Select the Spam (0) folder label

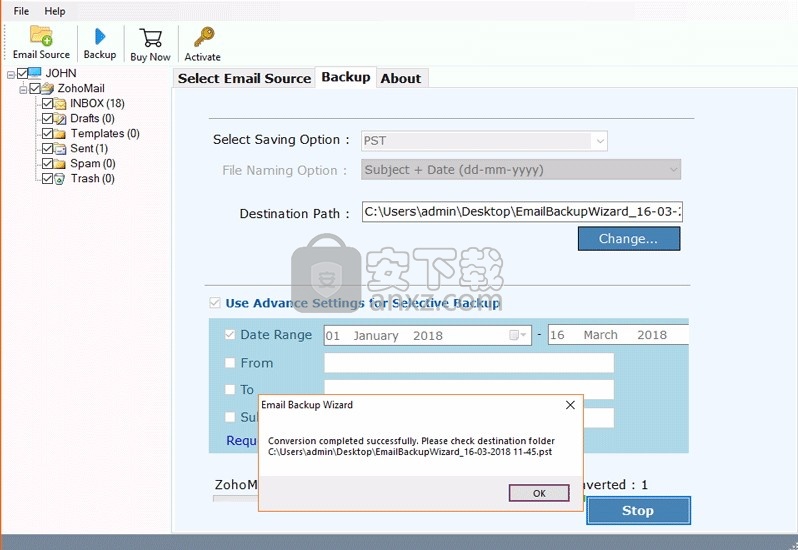pos(93,163)
